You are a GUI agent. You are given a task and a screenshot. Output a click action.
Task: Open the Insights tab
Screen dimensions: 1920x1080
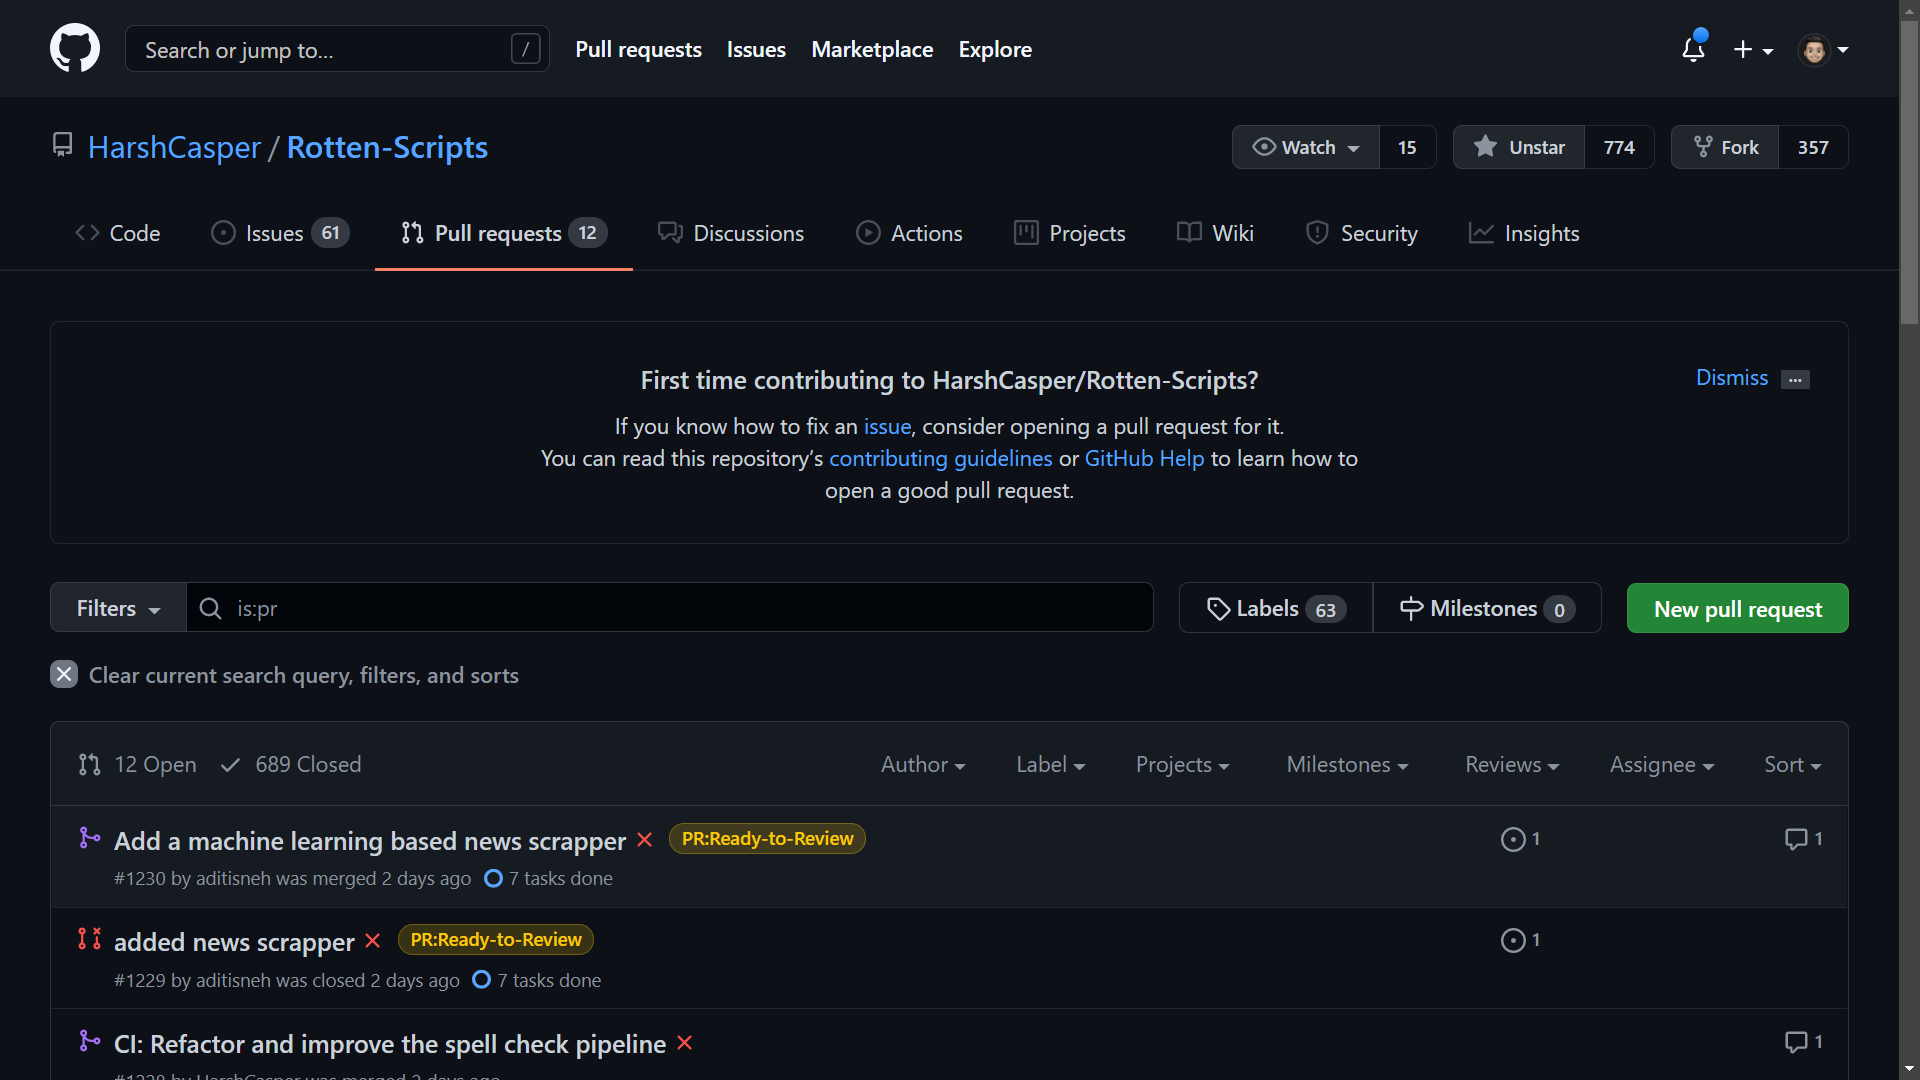click(1524, 233)
